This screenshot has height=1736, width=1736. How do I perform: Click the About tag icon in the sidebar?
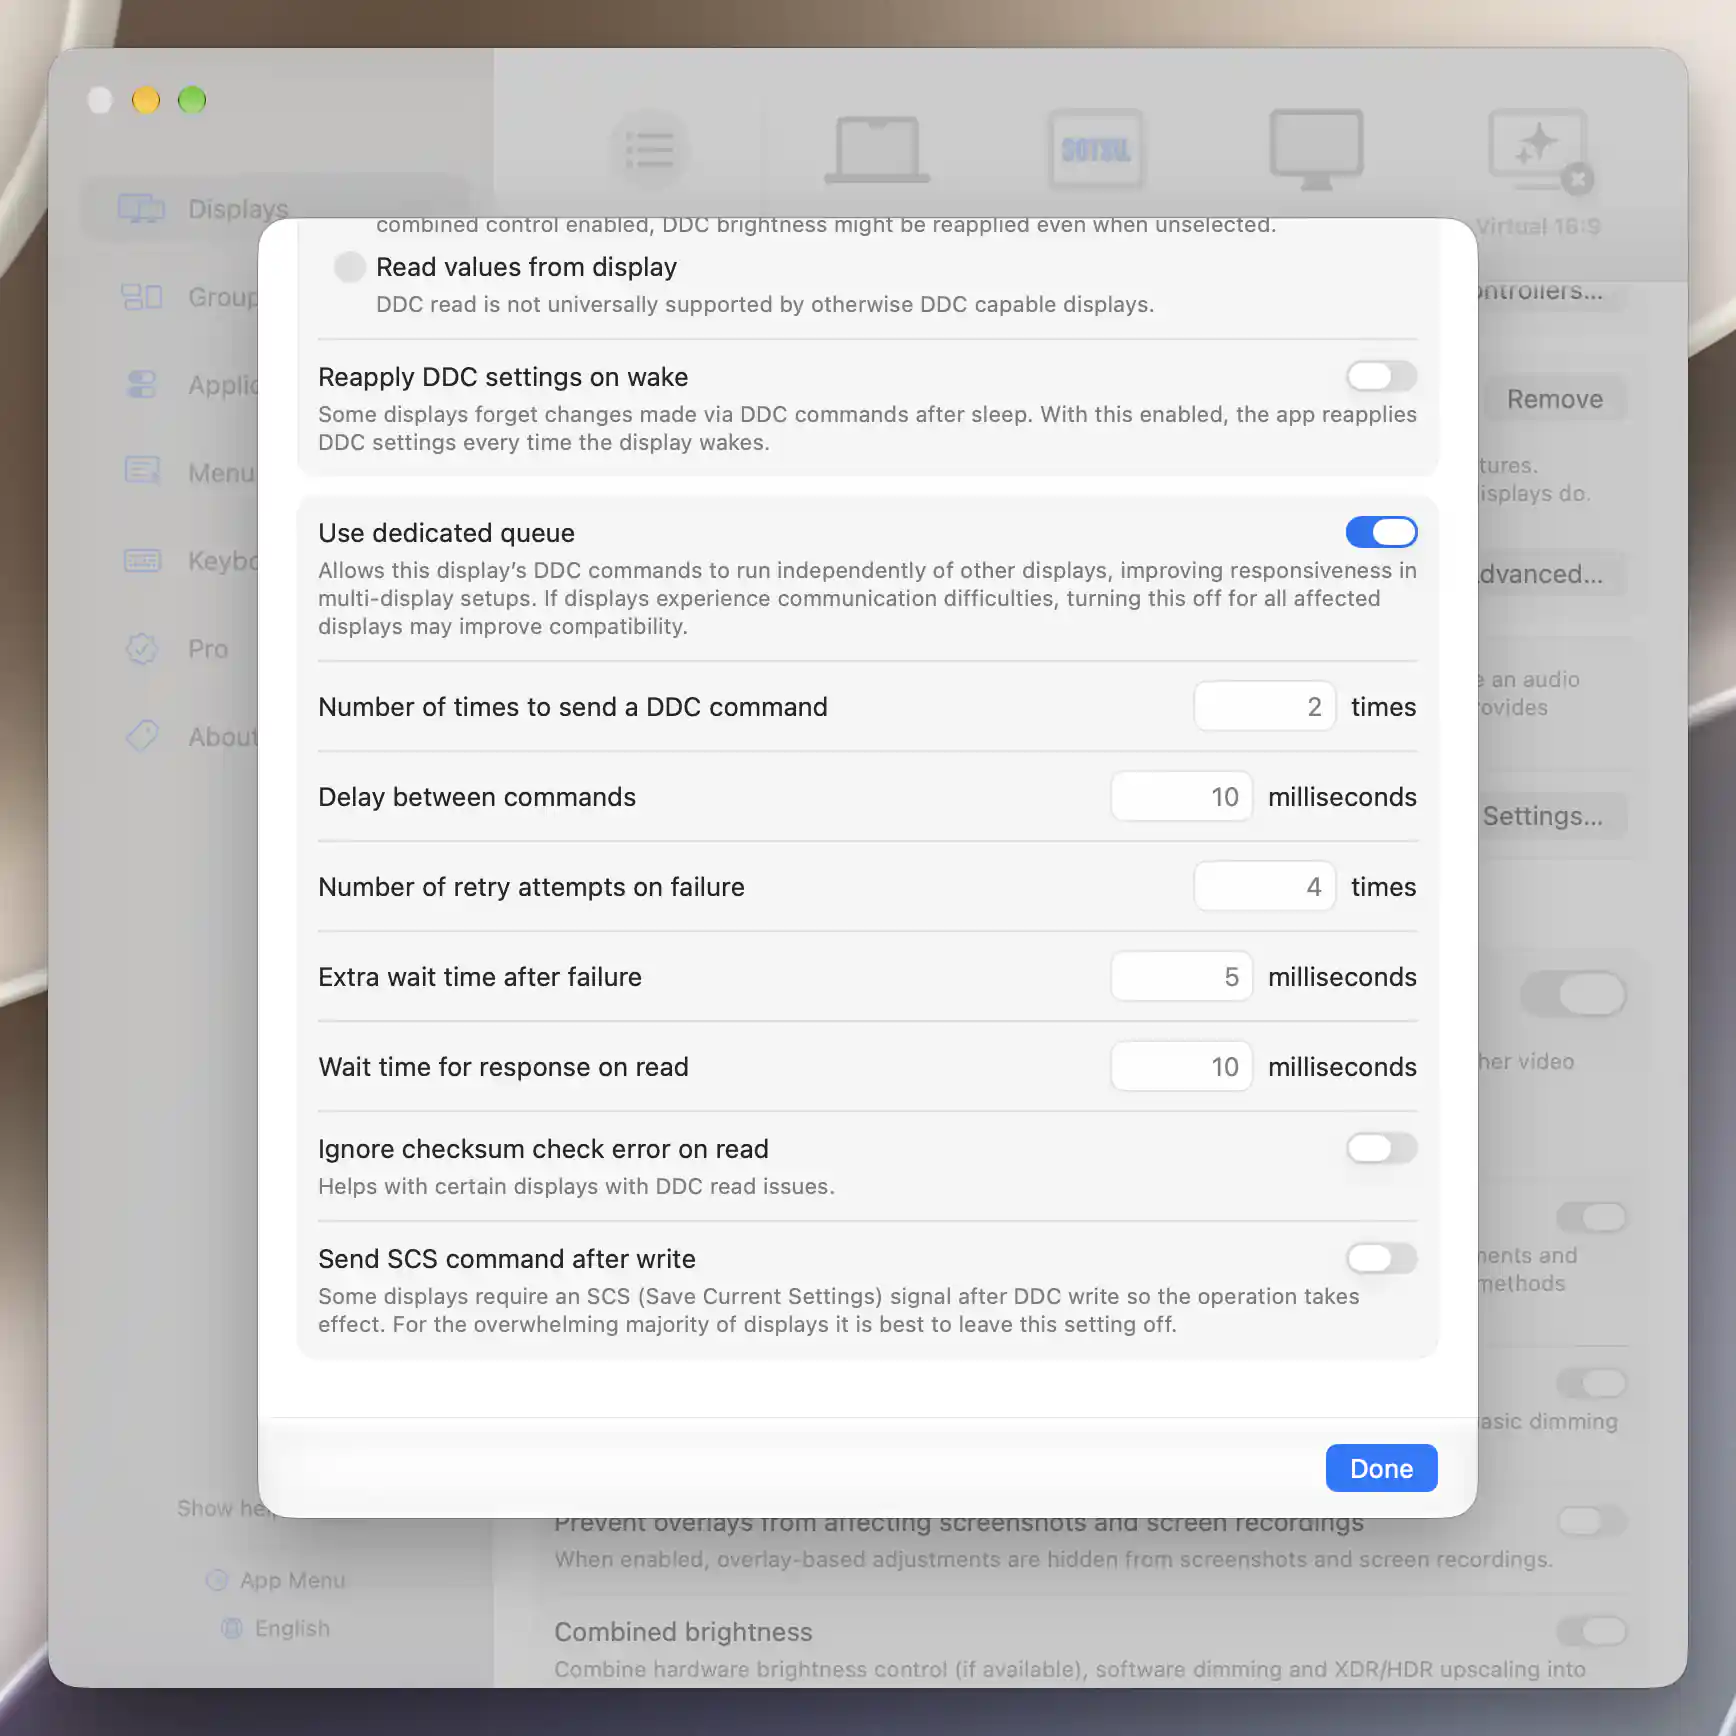point(141,736)
